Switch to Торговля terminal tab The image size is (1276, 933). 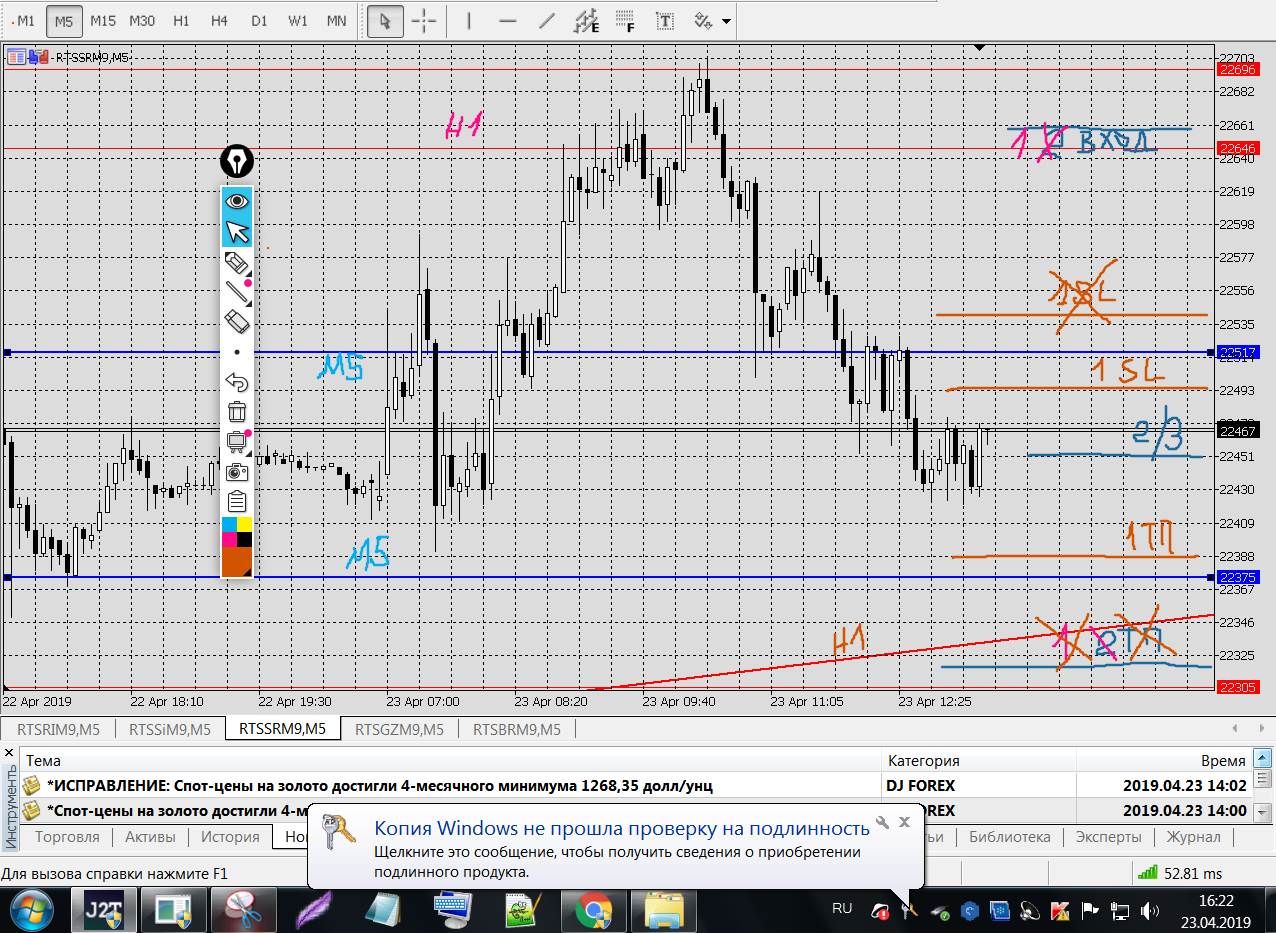[x=67, y=837]
